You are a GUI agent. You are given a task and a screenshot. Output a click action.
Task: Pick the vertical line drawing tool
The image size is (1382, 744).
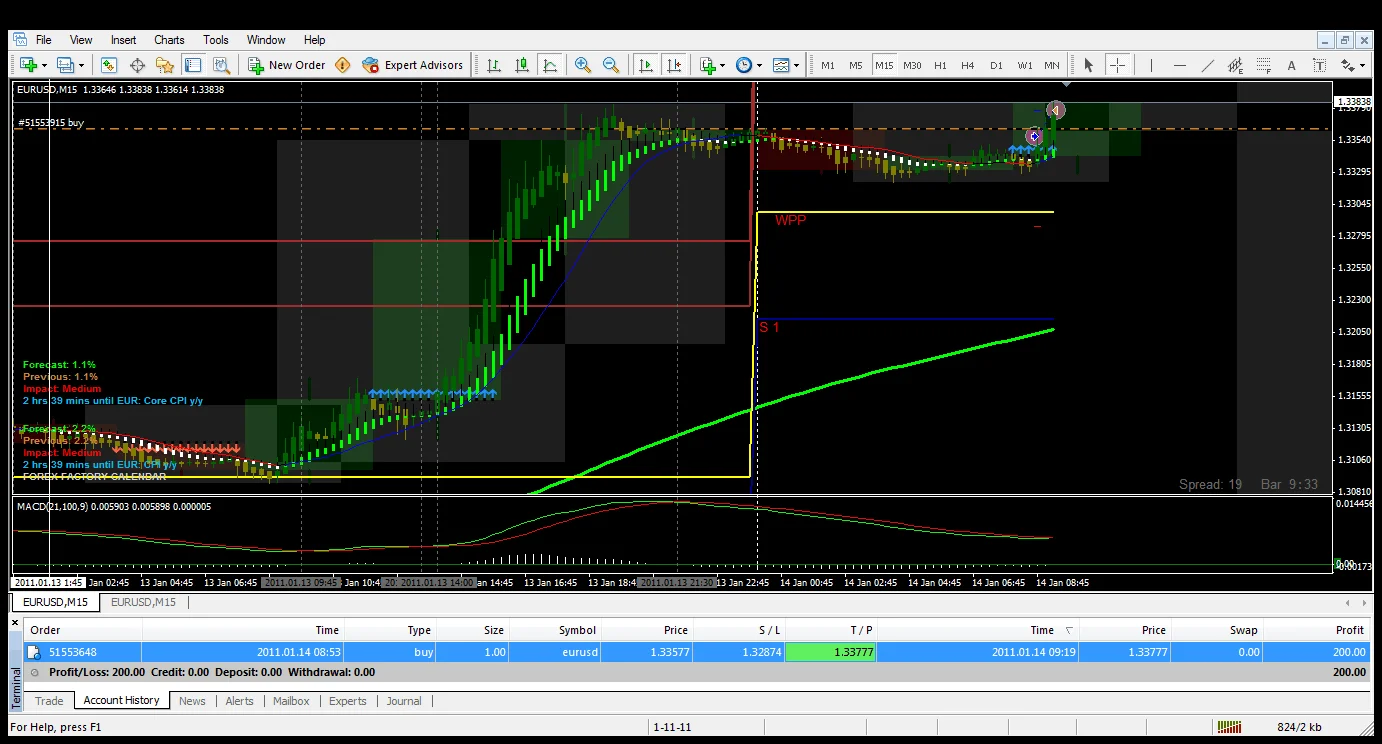click(x=1151, y=65)
